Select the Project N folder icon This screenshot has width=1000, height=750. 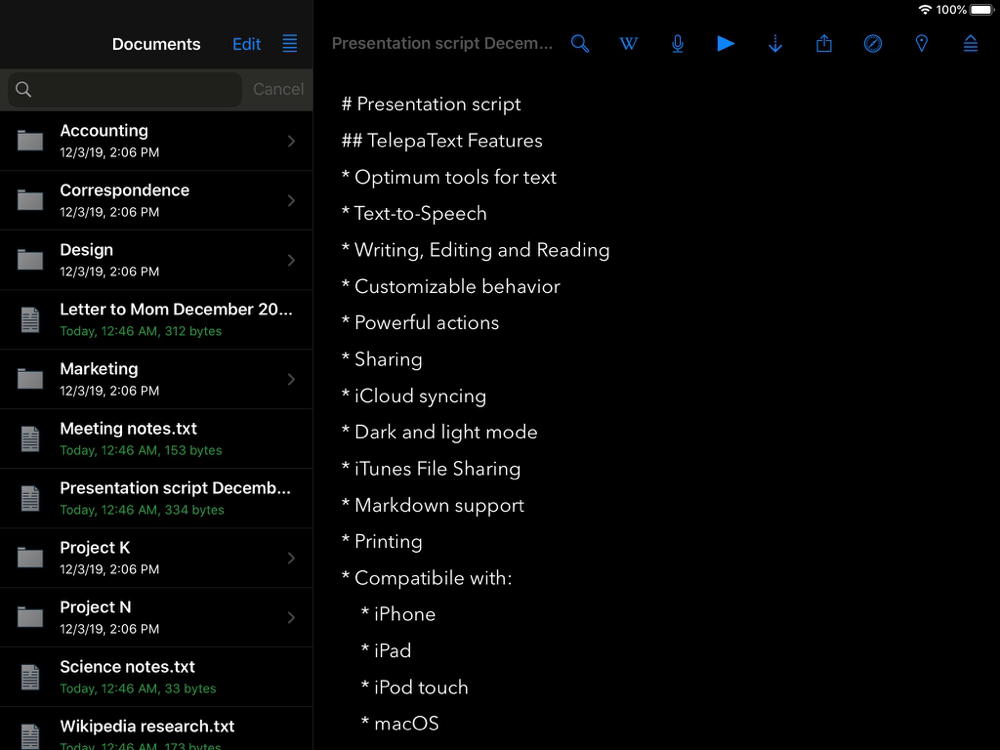click(30, 617)
